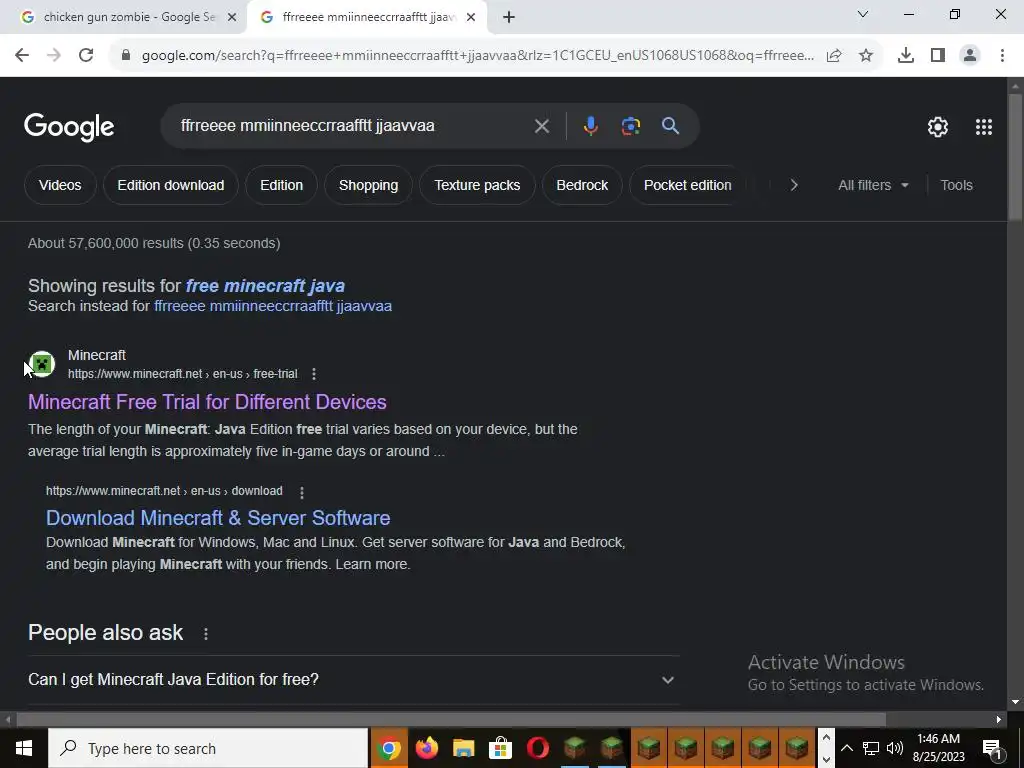The image size is (1024, 768).
Task: Clear the search box with the X icon
Action: tap(541, 126)
